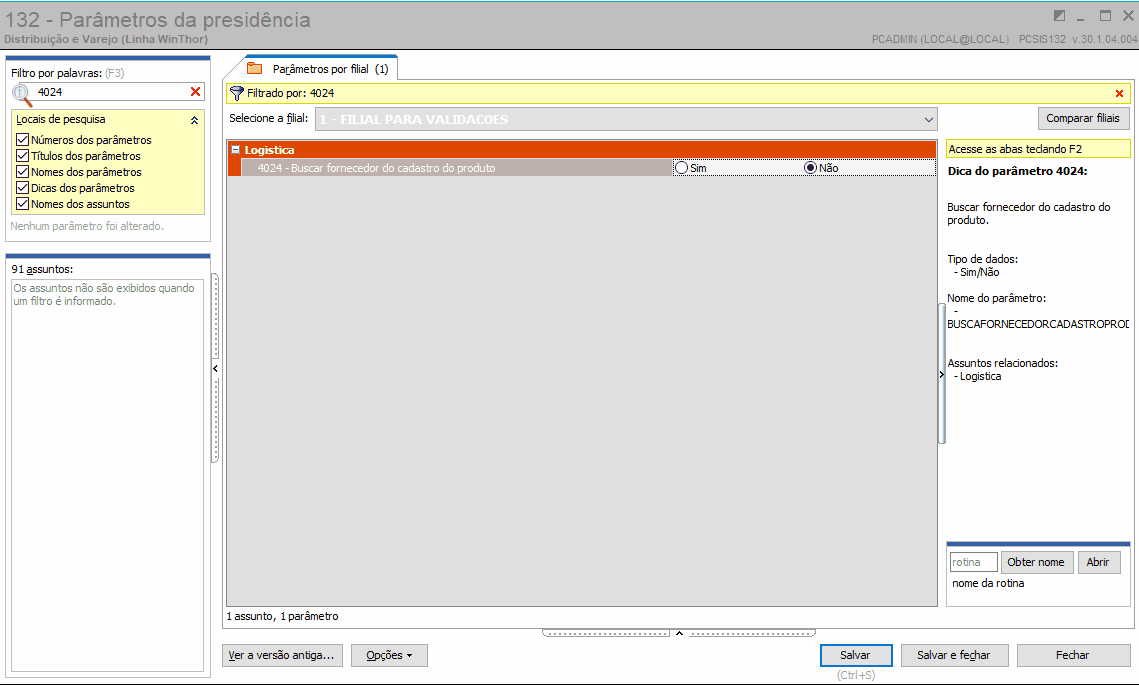Toggle Nomes dos parâmetros checkbox

tap(23, 171)
